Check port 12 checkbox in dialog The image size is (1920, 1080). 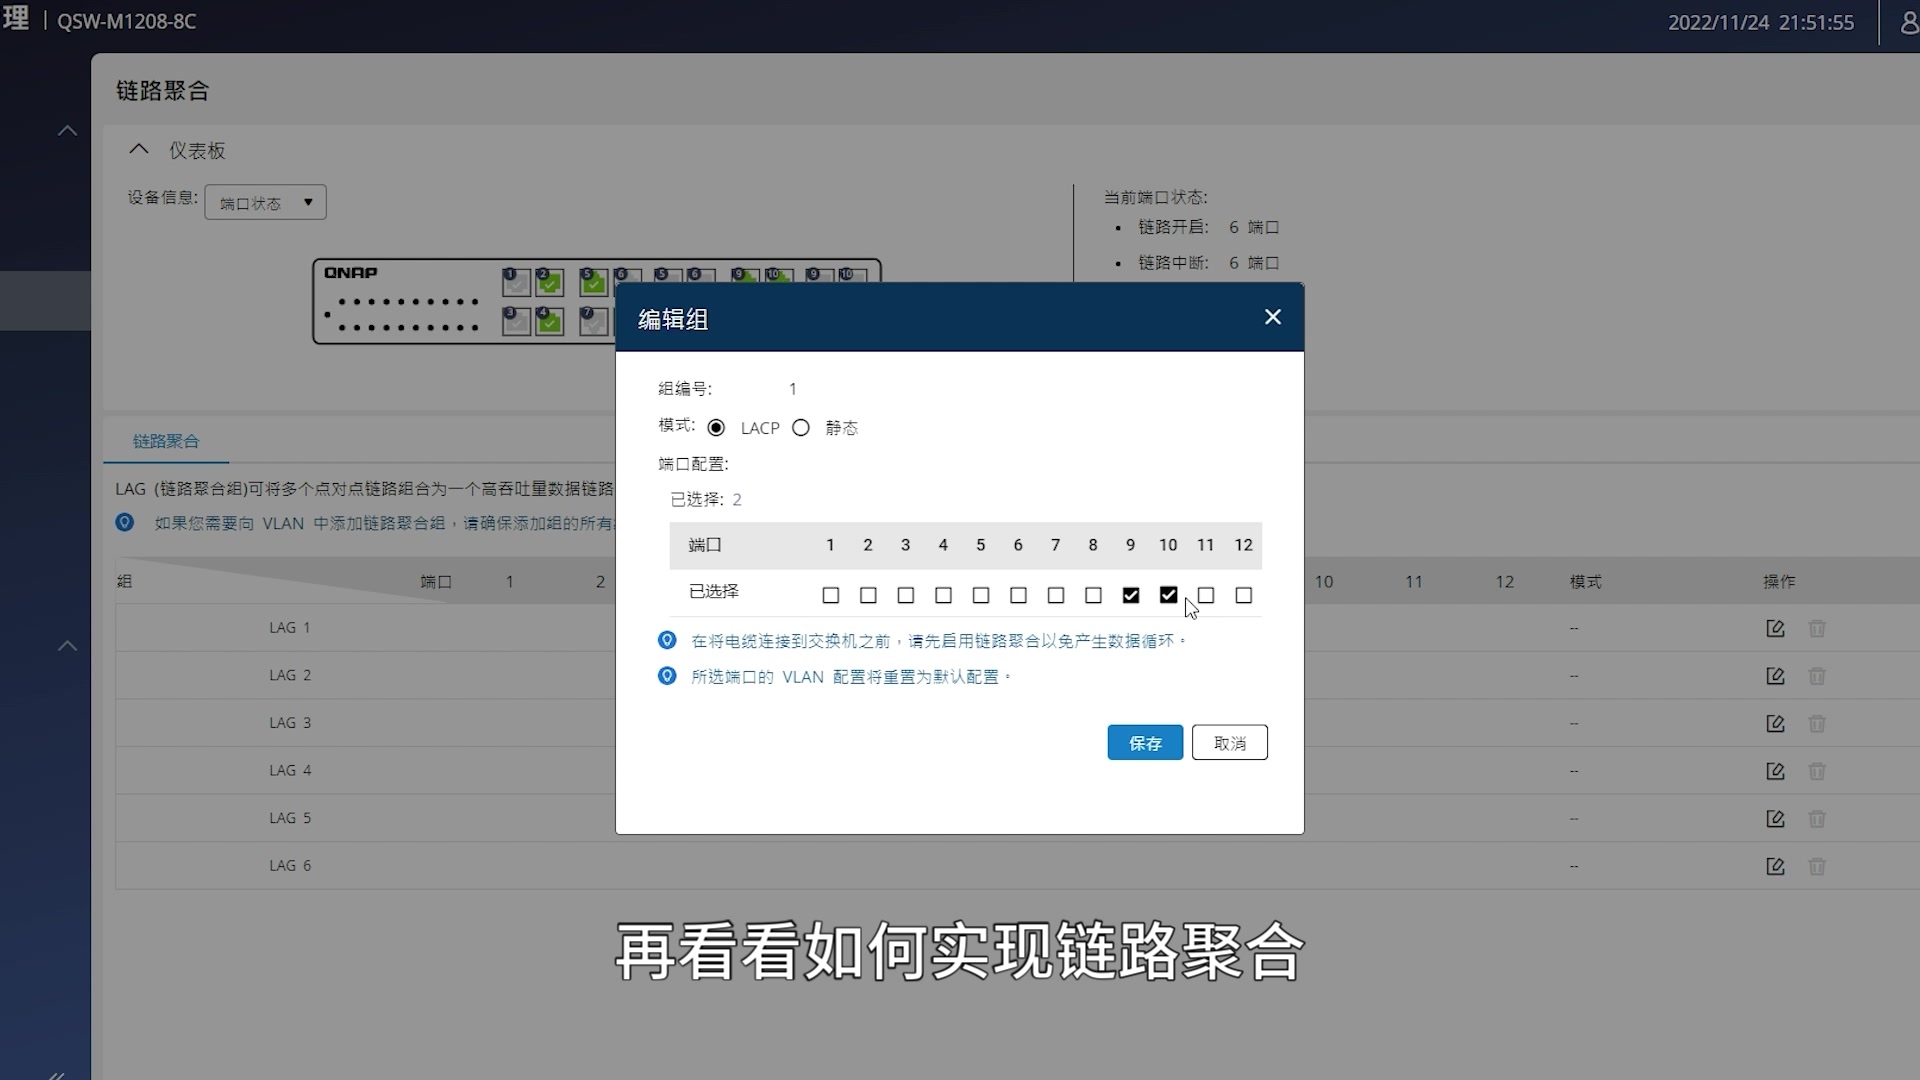(x=1244, y=595)
